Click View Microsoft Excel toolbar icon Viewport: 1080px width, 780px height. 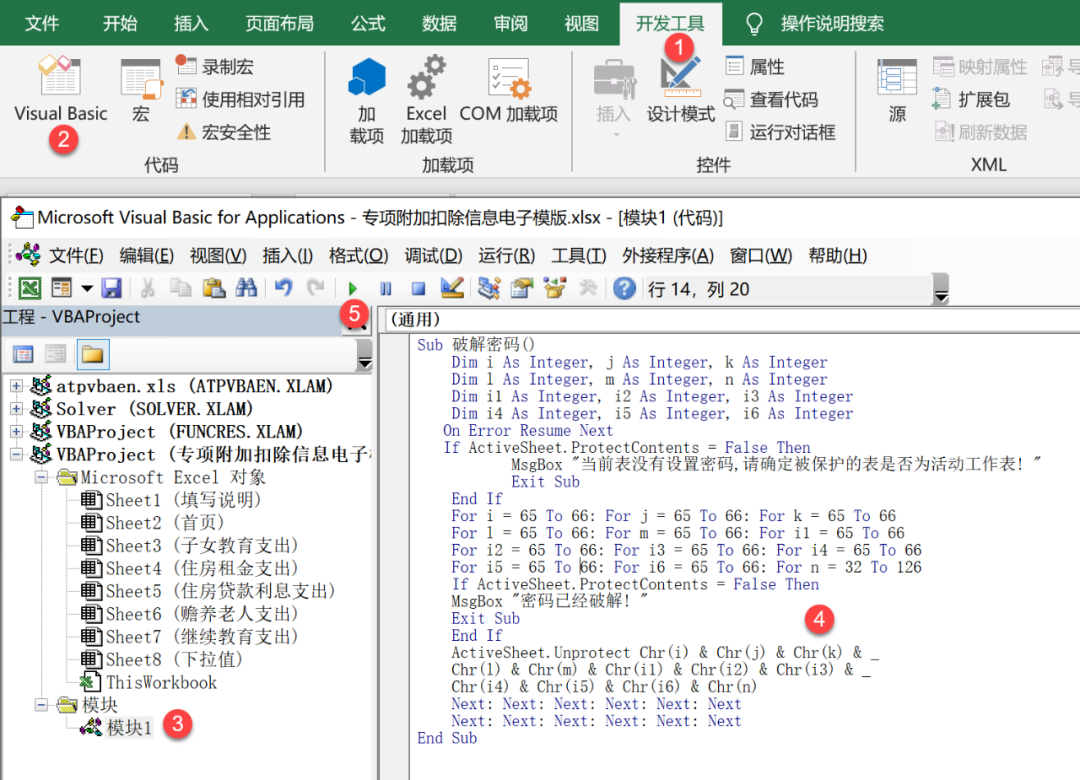coord(30,288)
